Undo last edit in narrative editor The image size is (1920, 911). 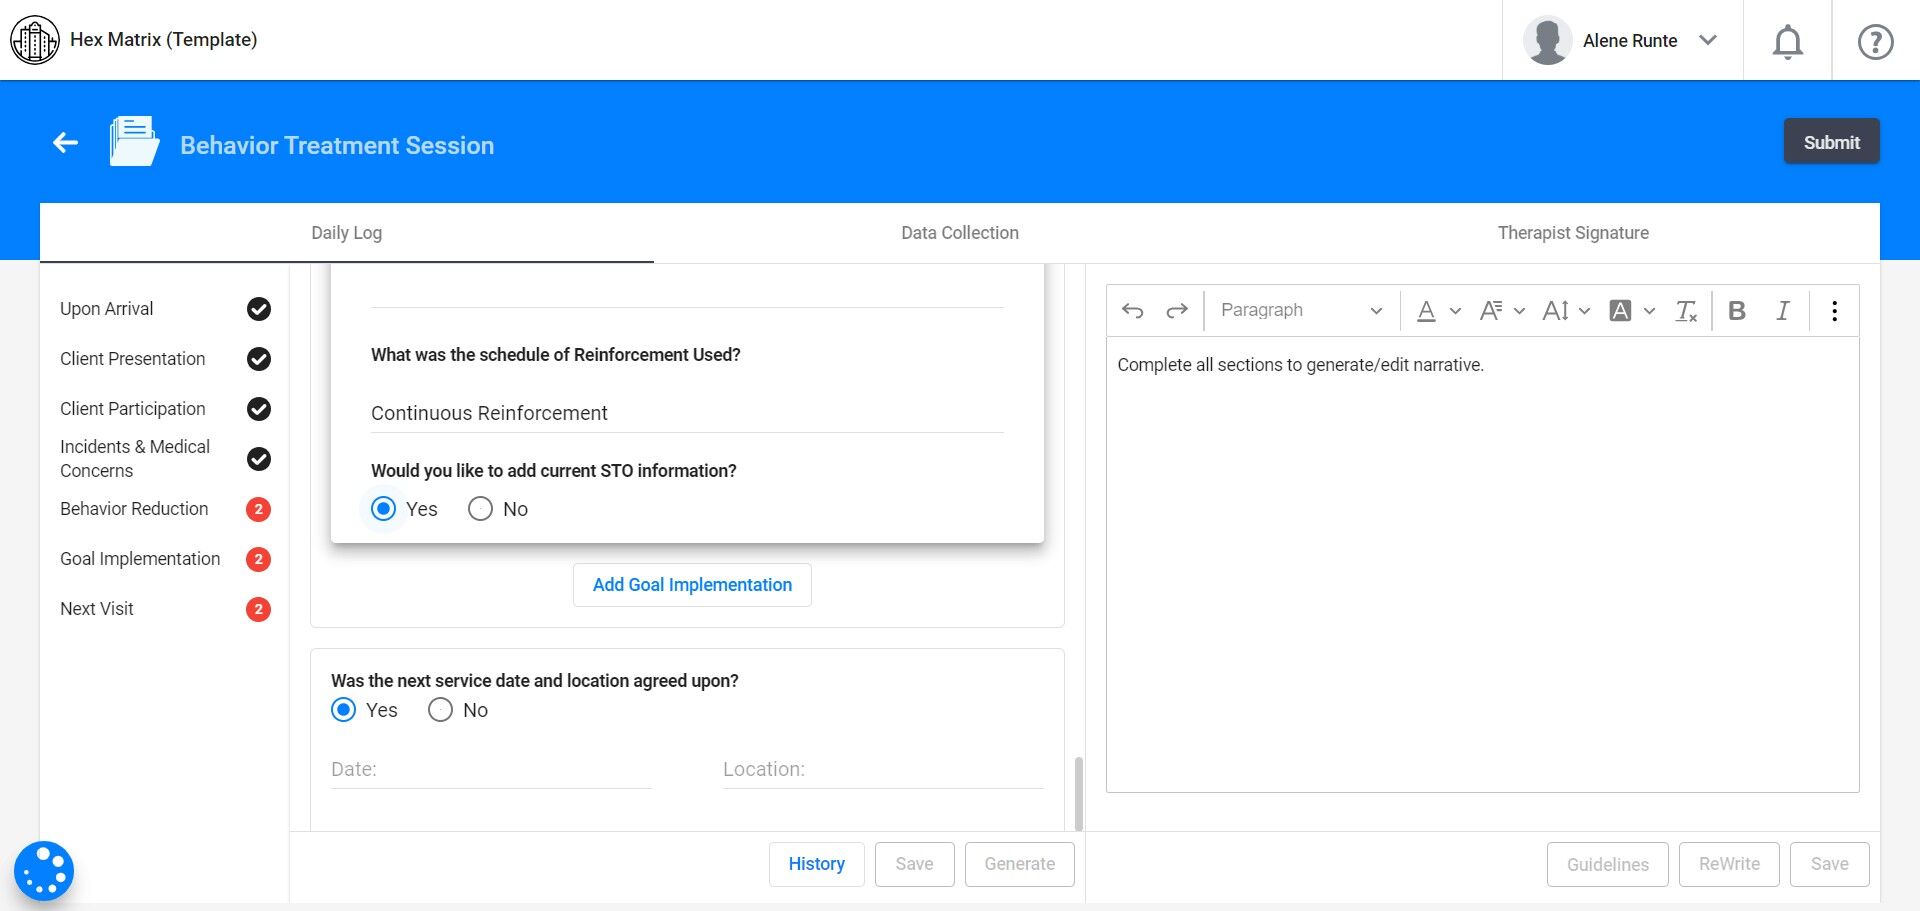coord(1132,311)
